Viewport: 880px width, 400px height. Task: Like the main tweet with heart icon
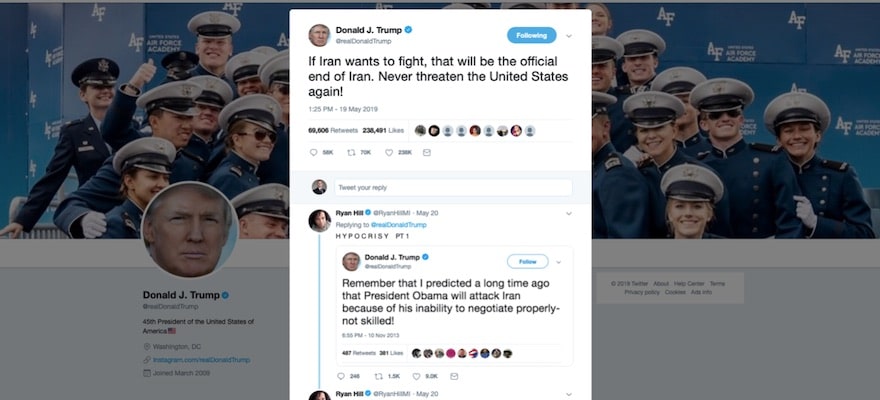389,152
